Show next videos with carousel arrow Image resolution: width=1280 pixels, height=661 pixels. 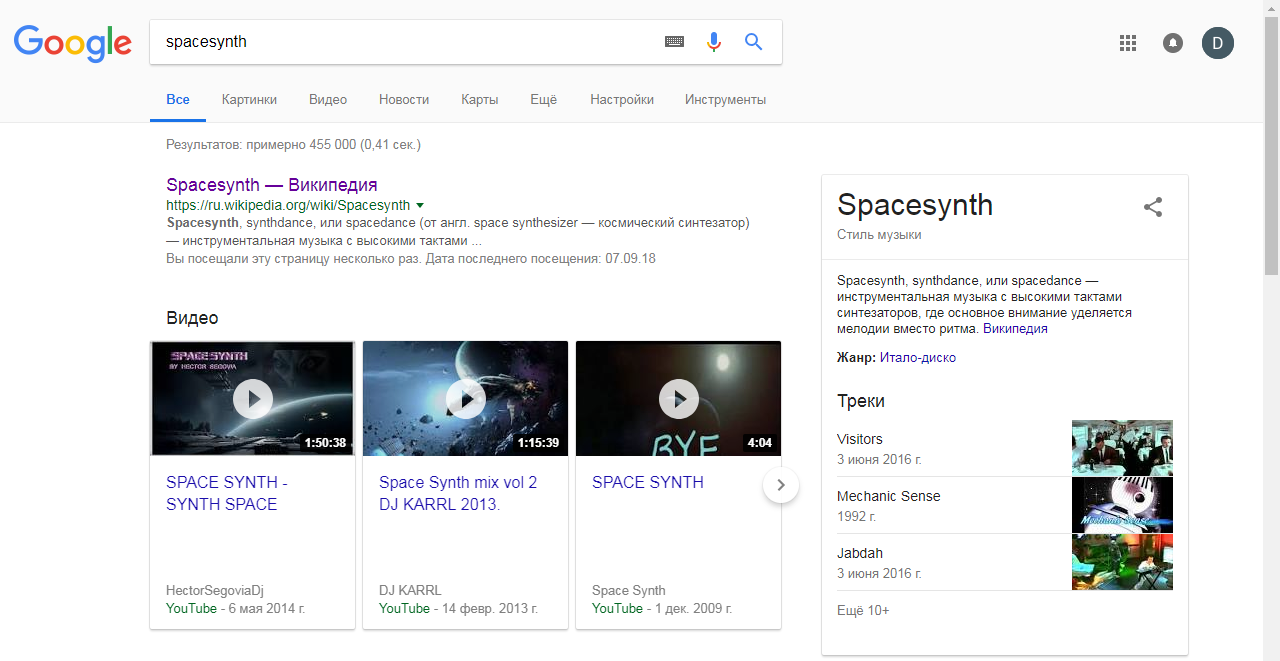point(781,486)
